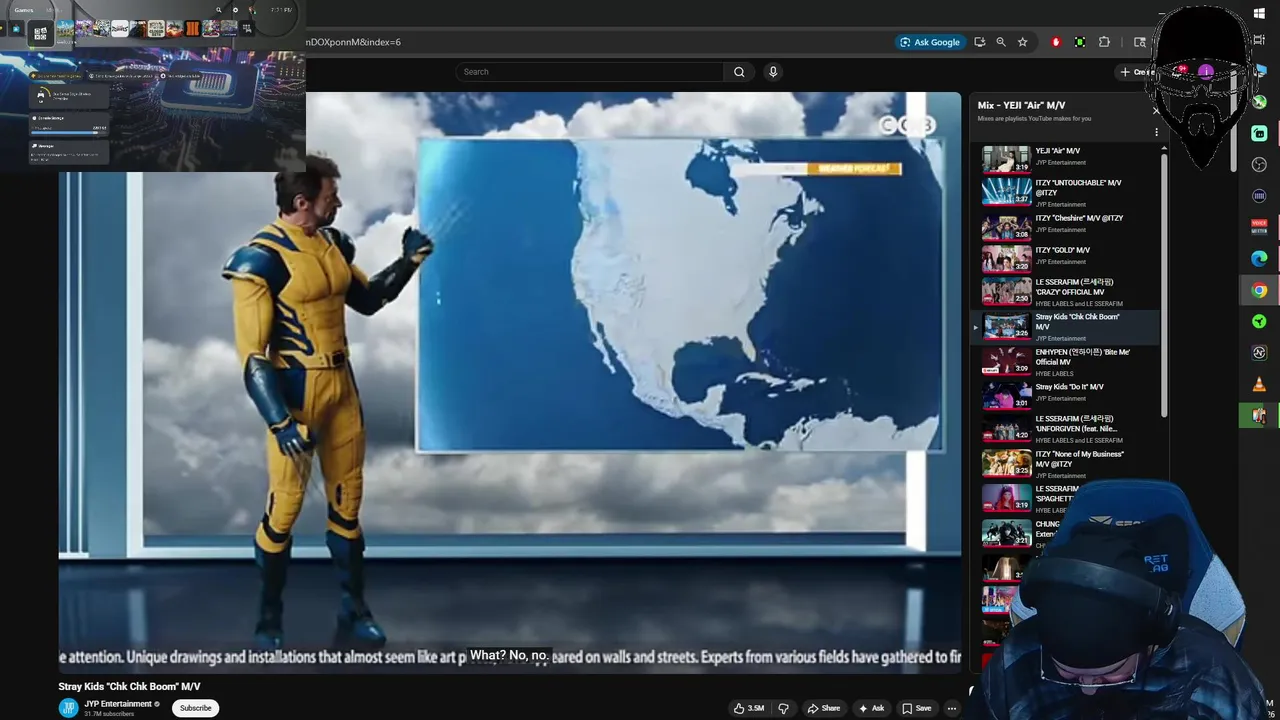
Task: Click the zoom magnifier icon in address bar
Action: click(x=1001, y=42)
